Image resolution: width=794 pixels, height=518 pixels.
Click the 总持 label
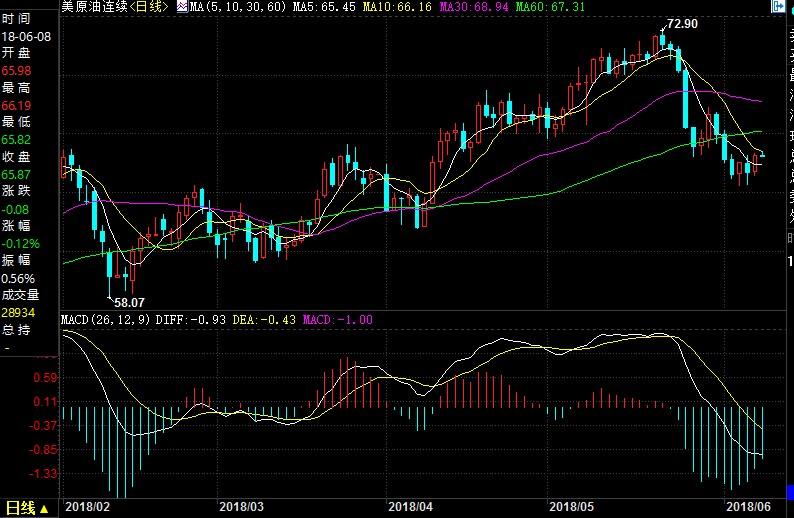16,330
